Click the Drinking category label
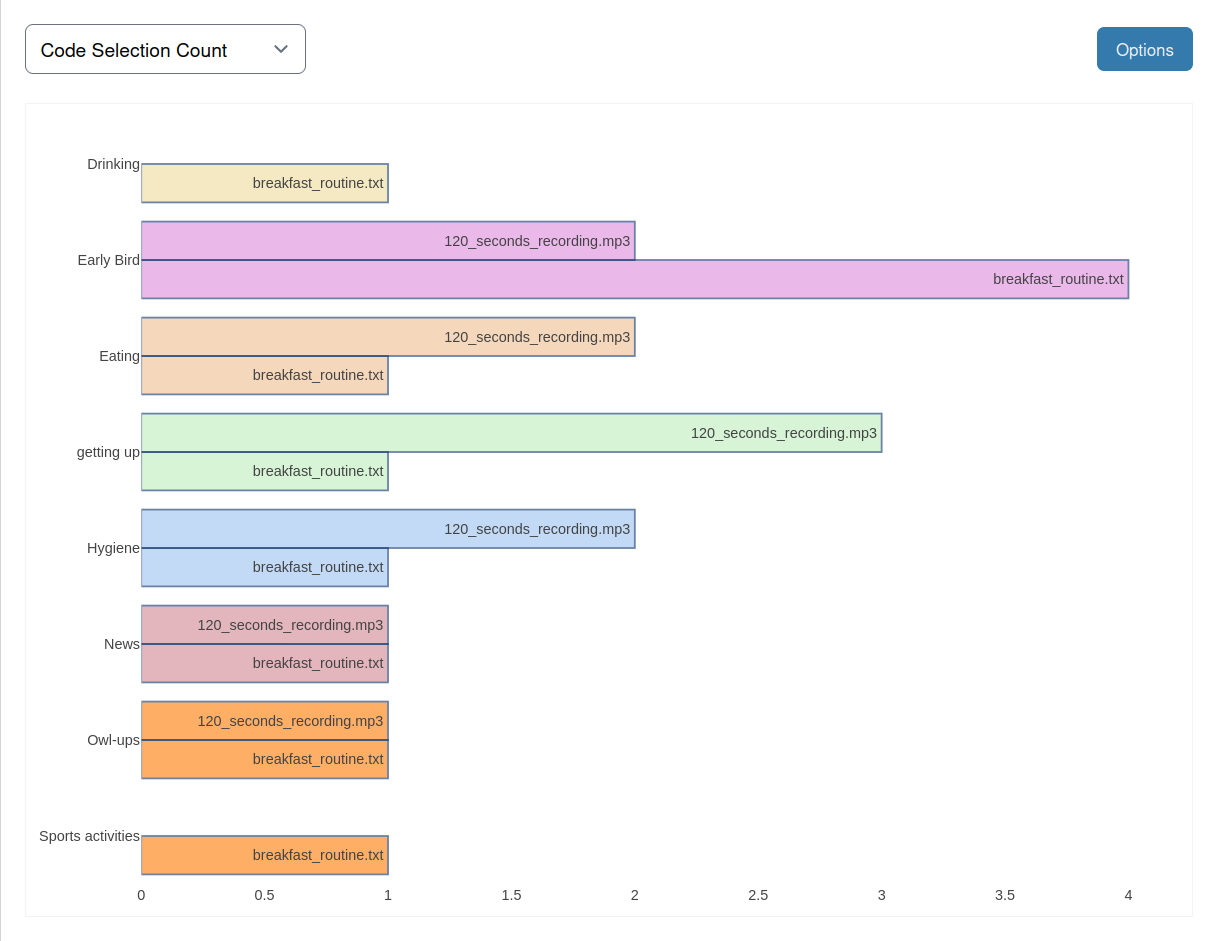1217x941 pixels. (x=113, y=164)
